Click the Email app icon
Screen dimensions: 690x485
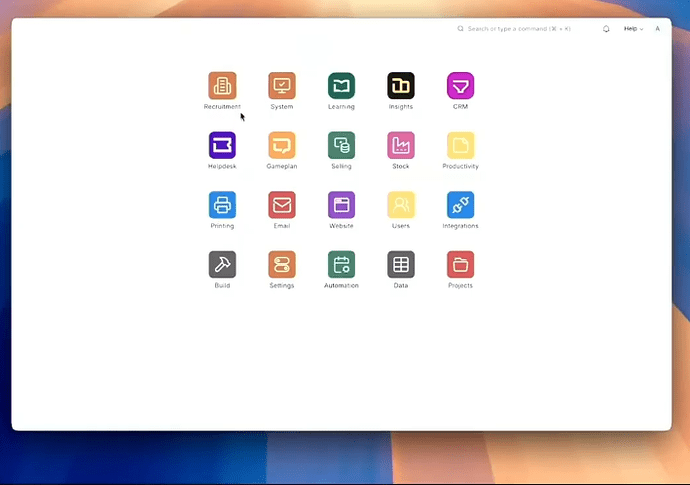(282, 205)
